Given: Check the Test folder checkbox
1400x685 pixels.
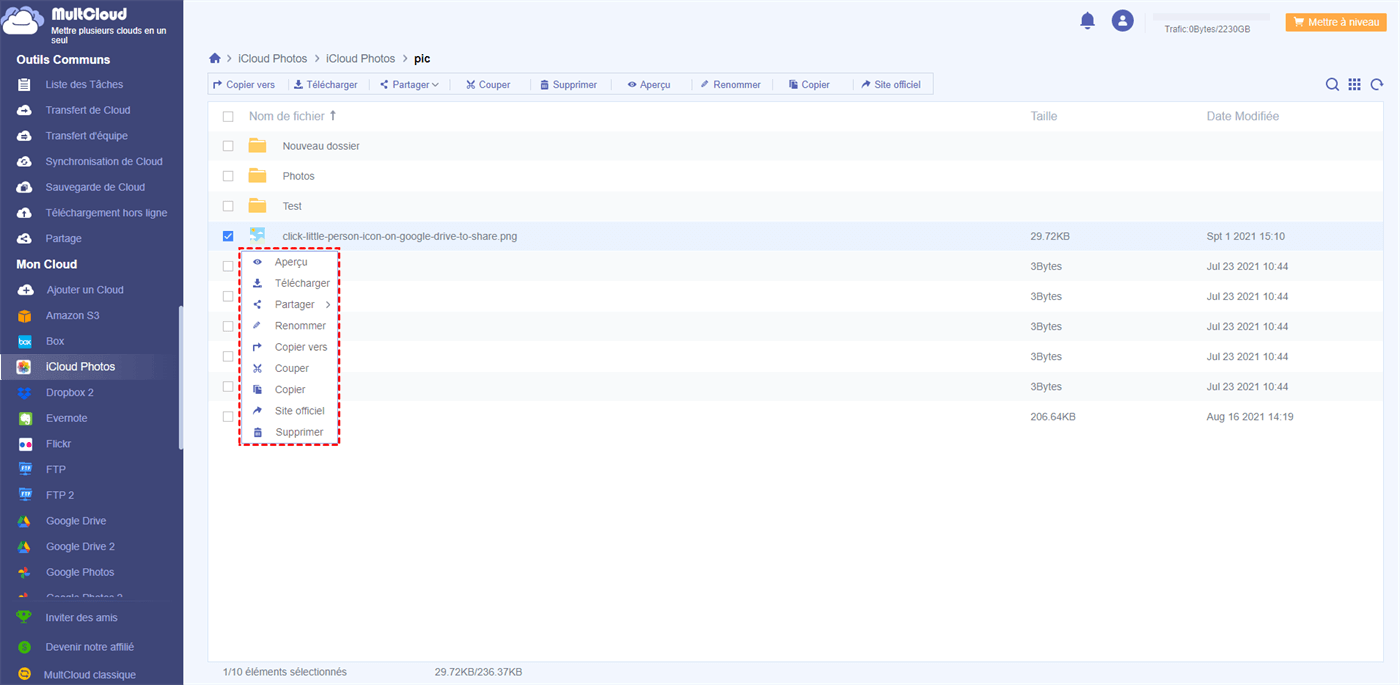Looking at the screenshot, I should coord(228,206).
